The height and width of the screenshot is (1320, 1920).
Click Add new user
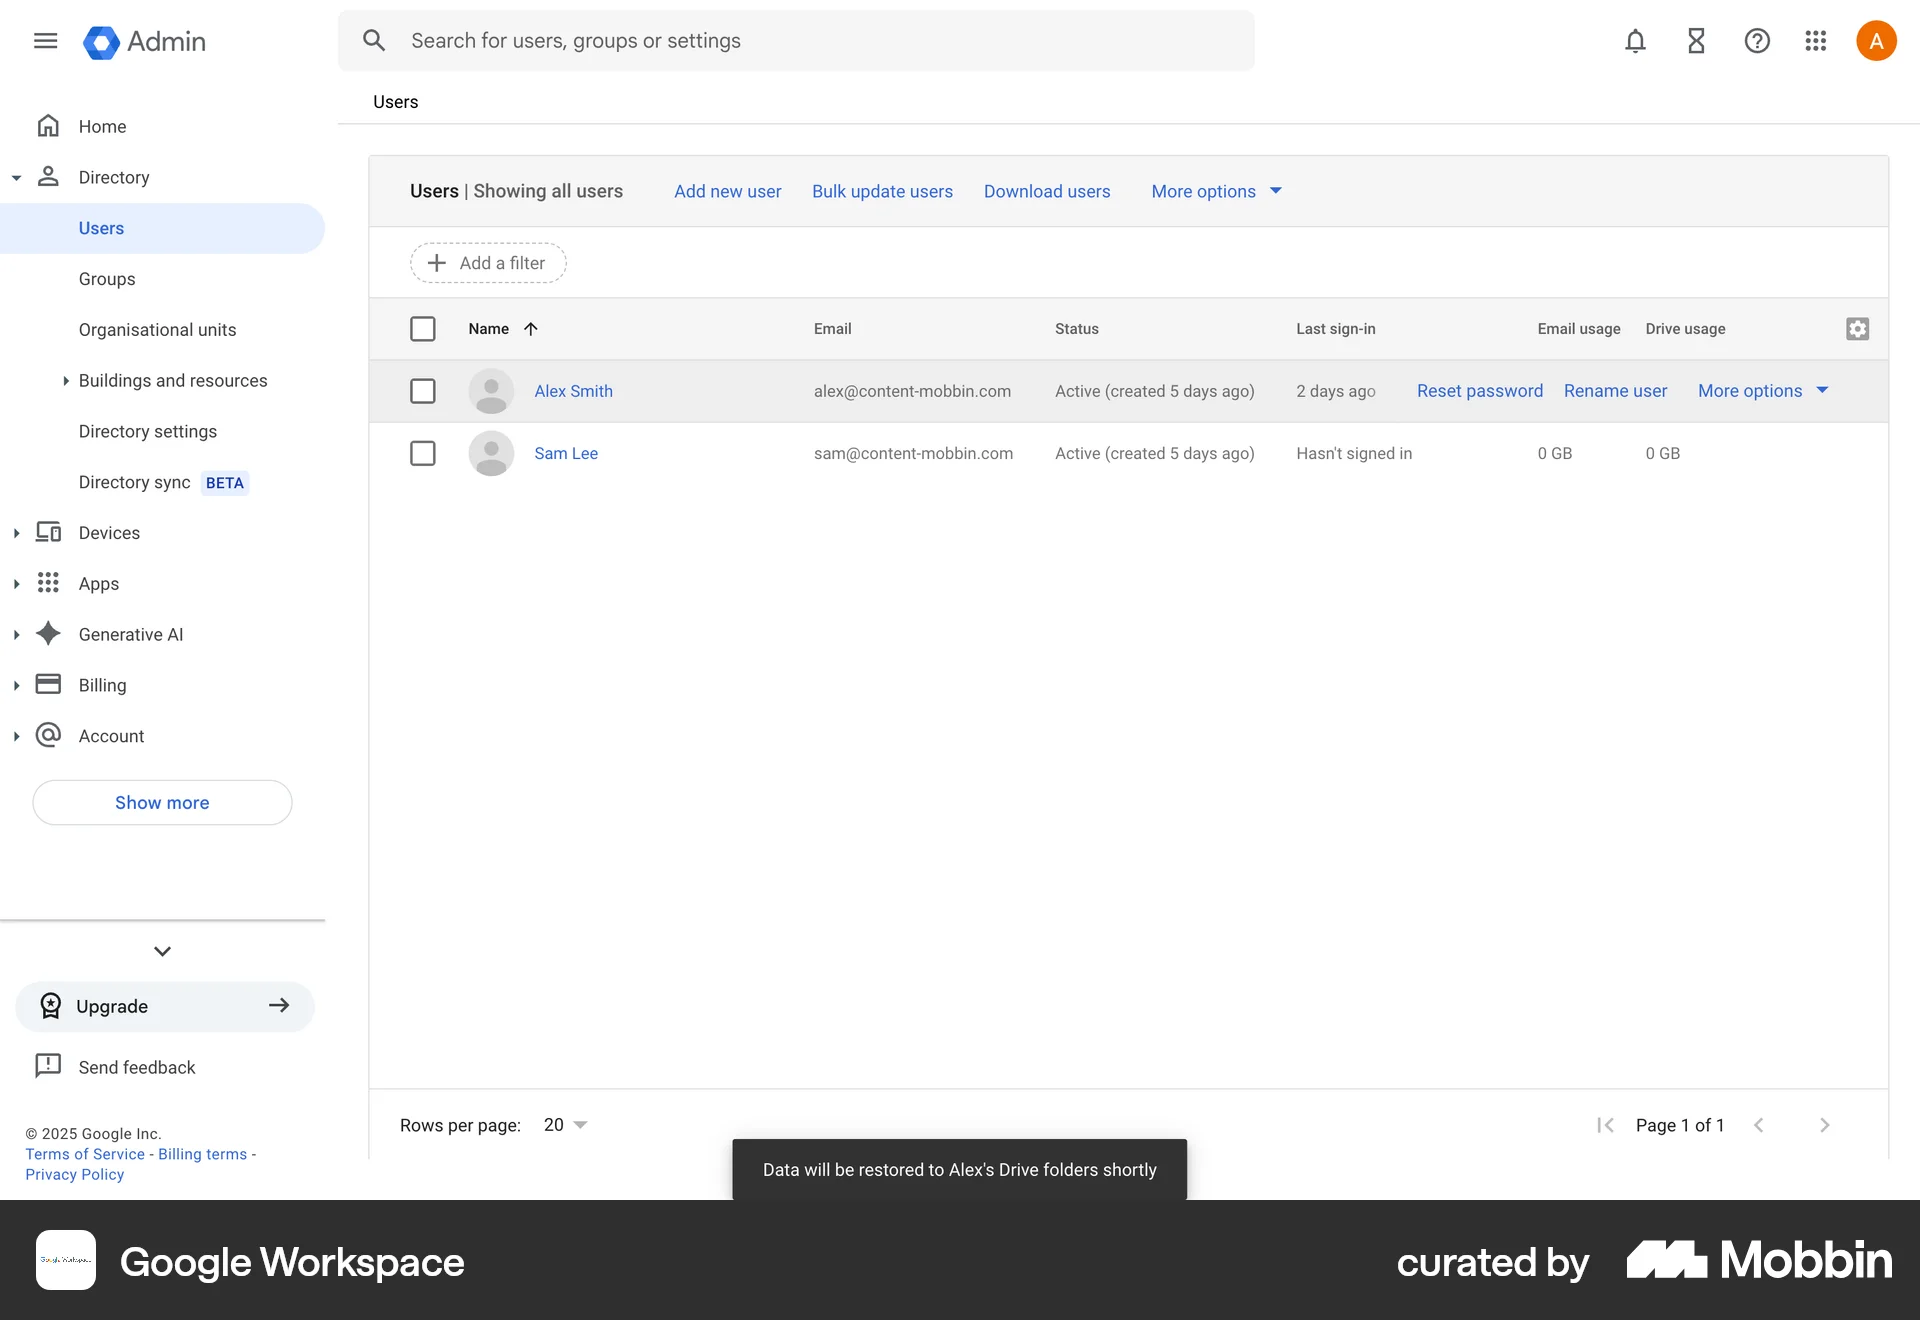click(x=727, y=191)
